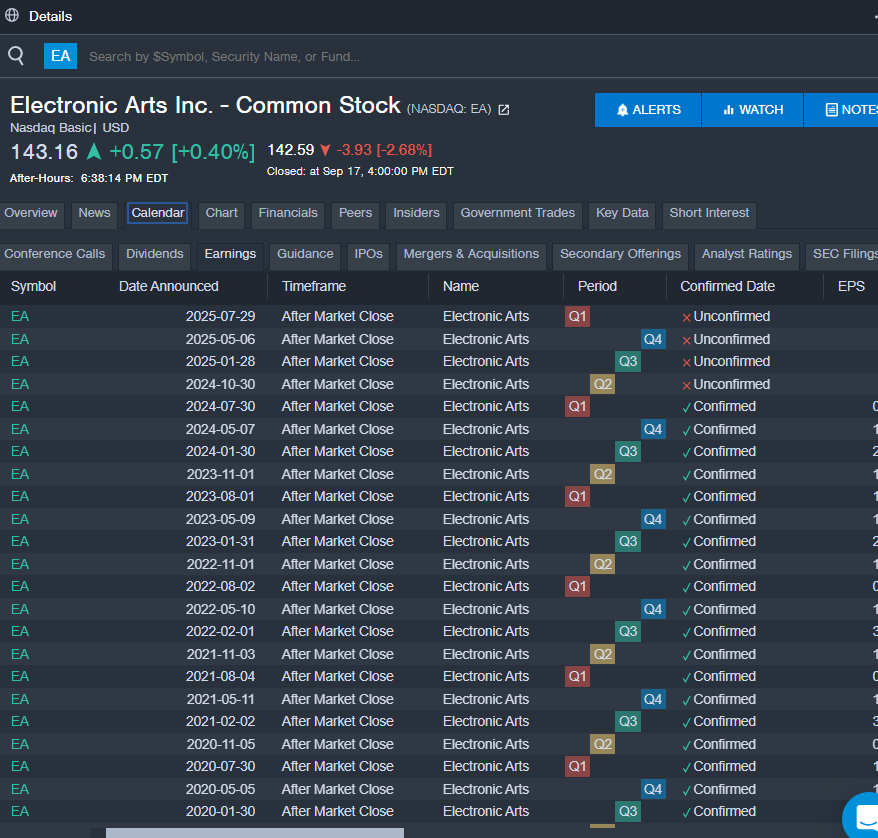Image resolution: width=878 pixels, height=838 pixels.
Task: Click the Q3 badge in the 2022-02-01 row
Action: pos(628,631)
